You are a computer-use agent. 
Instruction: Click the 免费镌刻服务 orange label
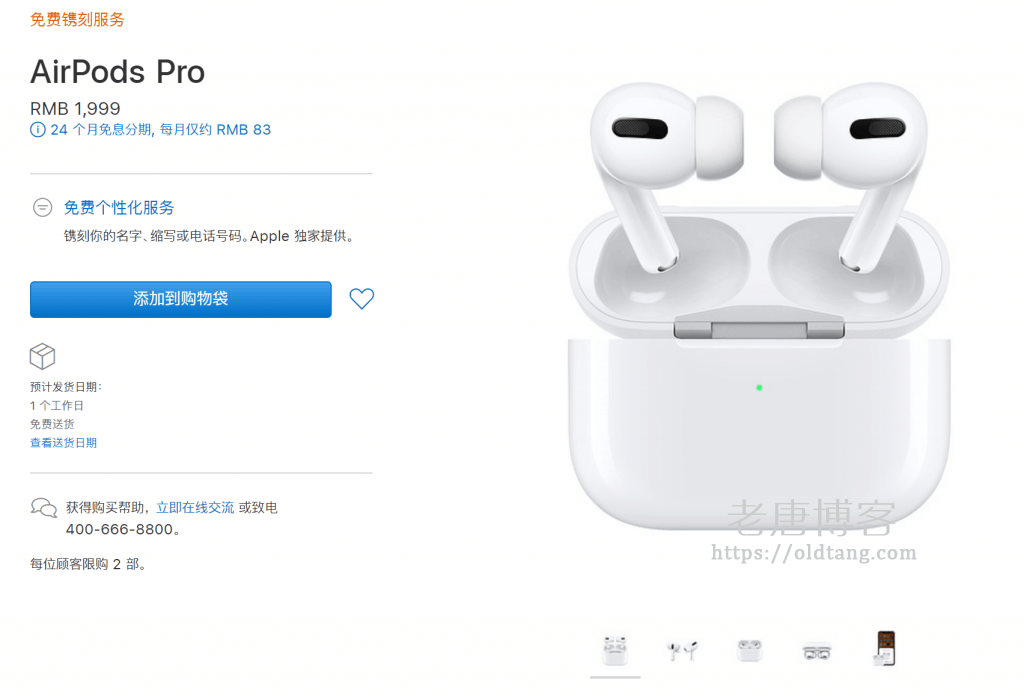[77, 20]
